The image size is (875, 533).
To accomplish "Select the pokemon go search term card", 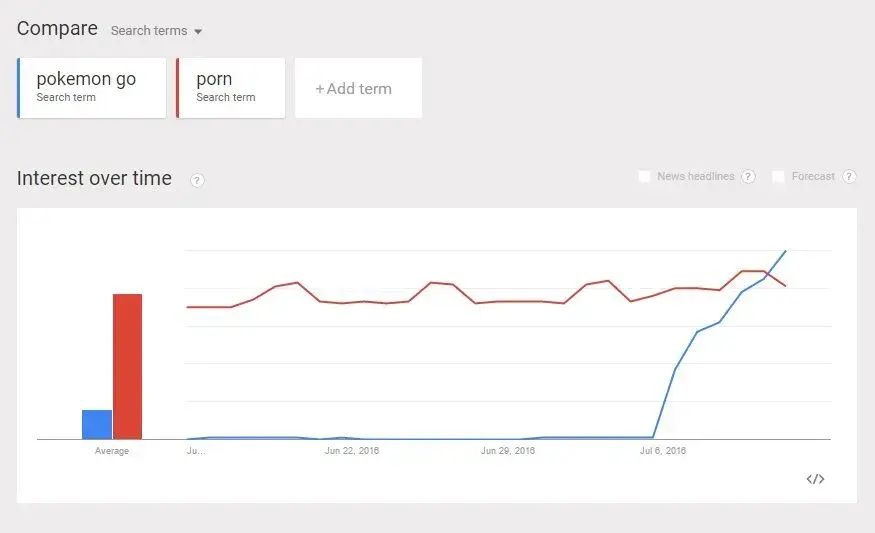I will pyautogui.click(x=92, y=88).
